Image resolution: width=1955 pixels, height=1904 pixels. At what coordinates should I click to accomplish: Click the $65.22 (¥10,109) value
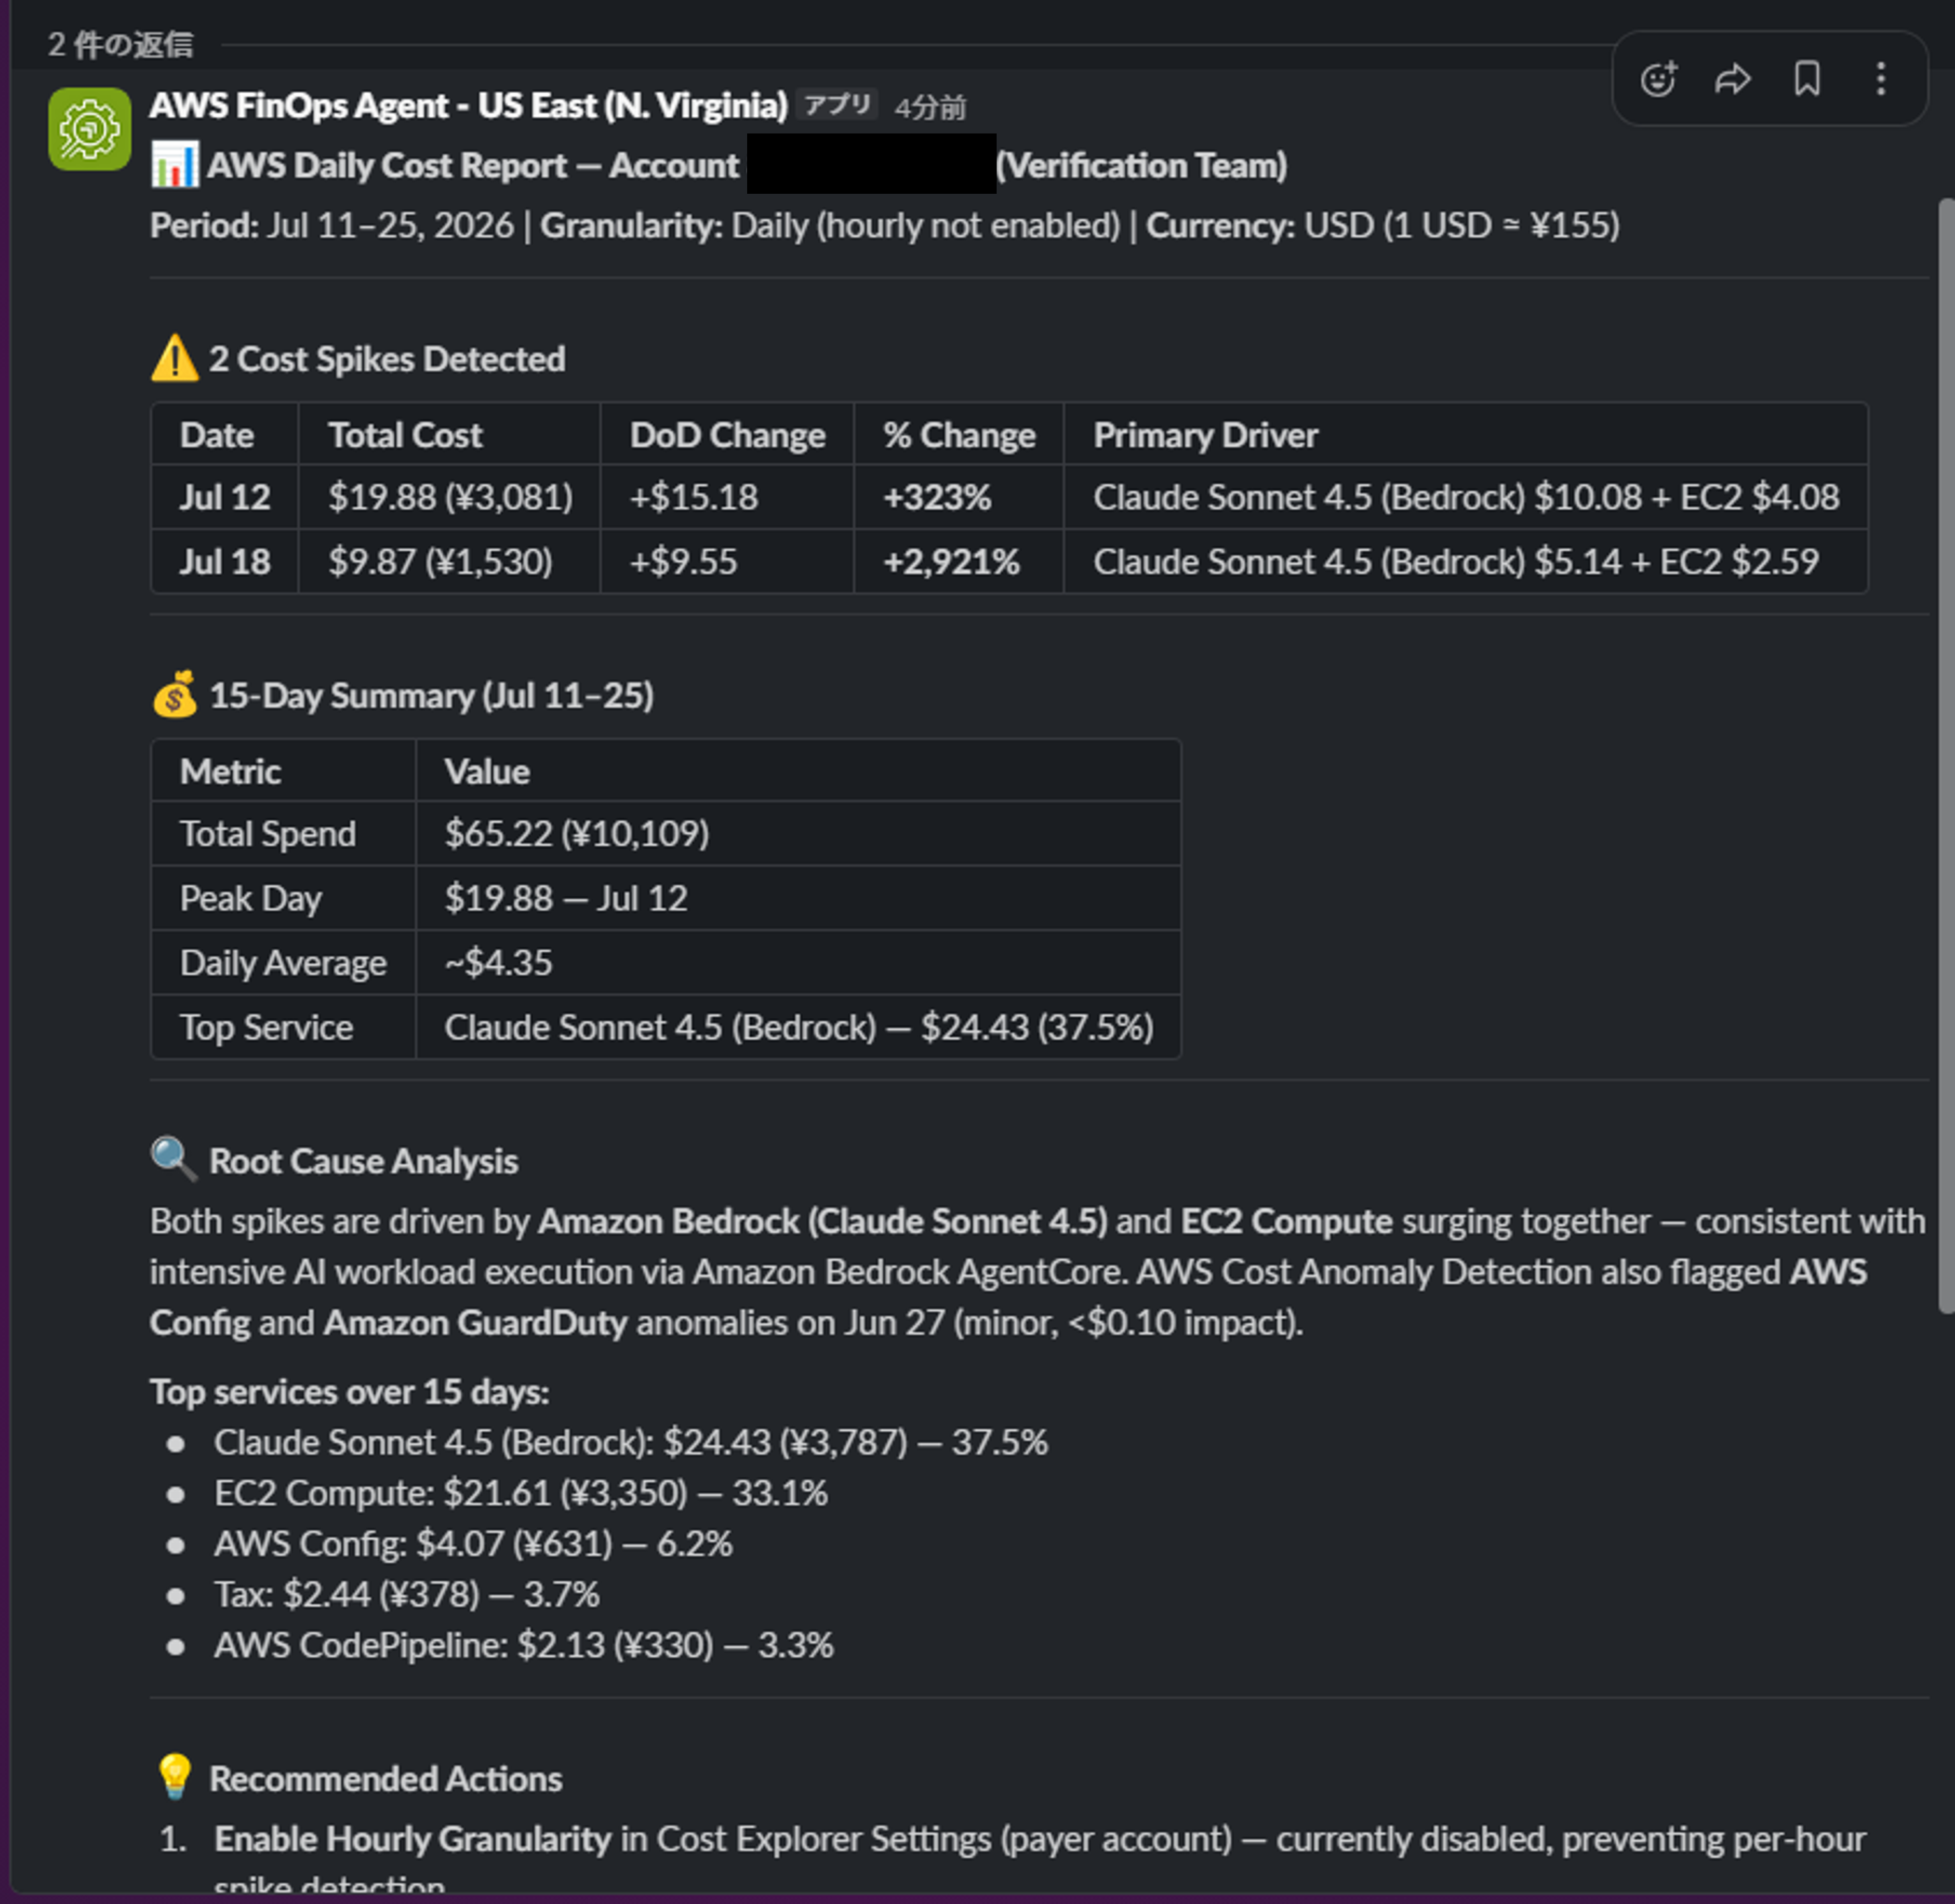pyautogui.click(x=577, y=833)
